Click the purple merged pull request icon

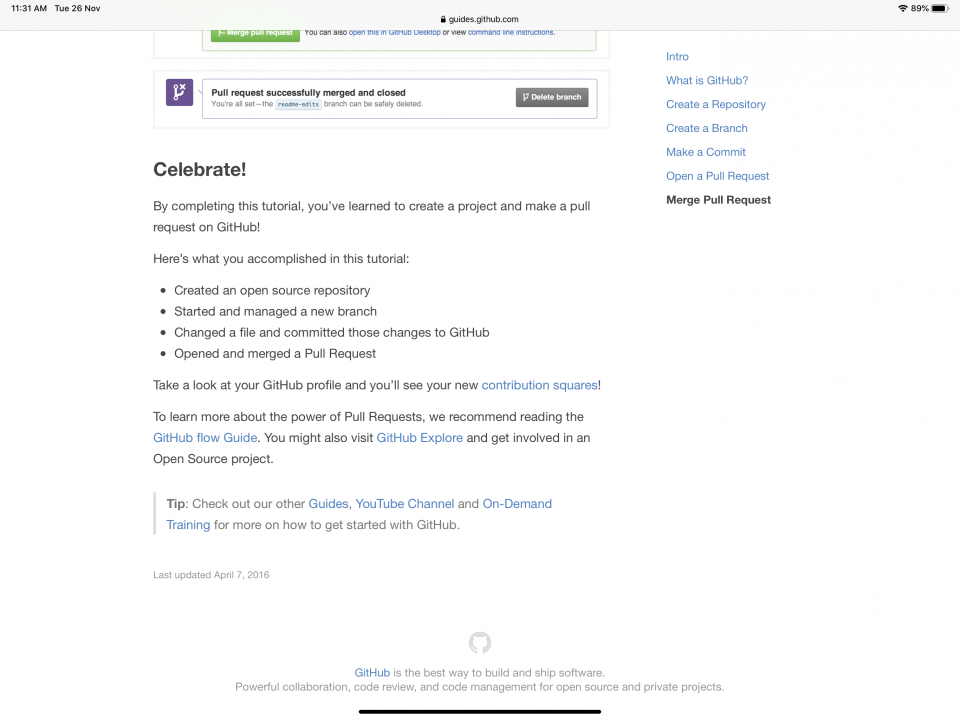point(179,93)
